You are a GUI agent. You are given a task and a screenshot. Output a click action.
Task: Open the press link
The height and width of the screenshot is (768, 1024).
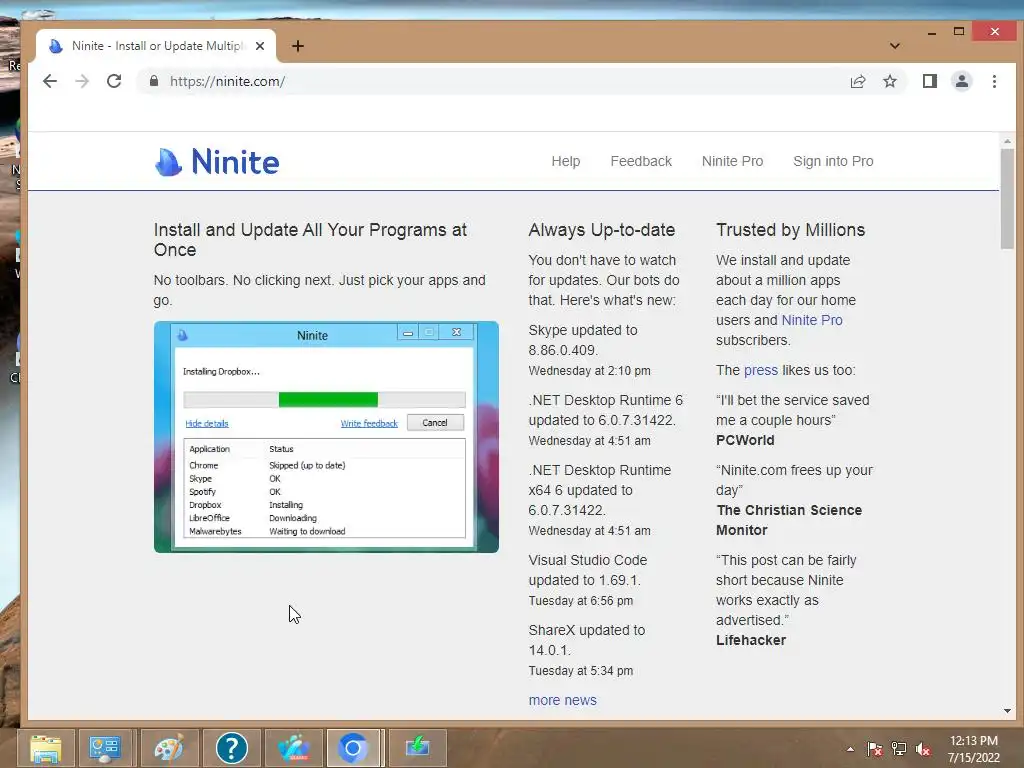click(x=761, y=370)
